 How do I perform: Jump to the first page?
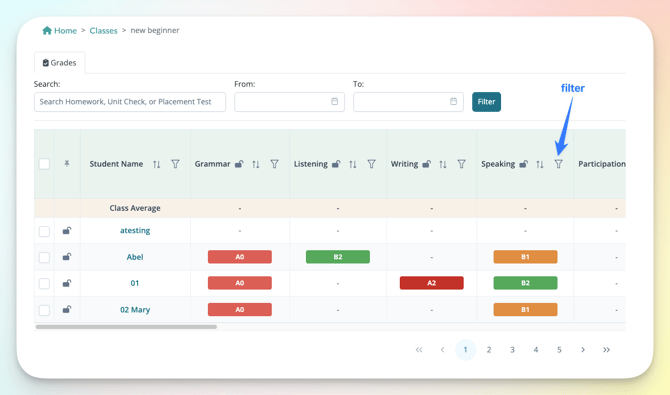coord(419,350)
